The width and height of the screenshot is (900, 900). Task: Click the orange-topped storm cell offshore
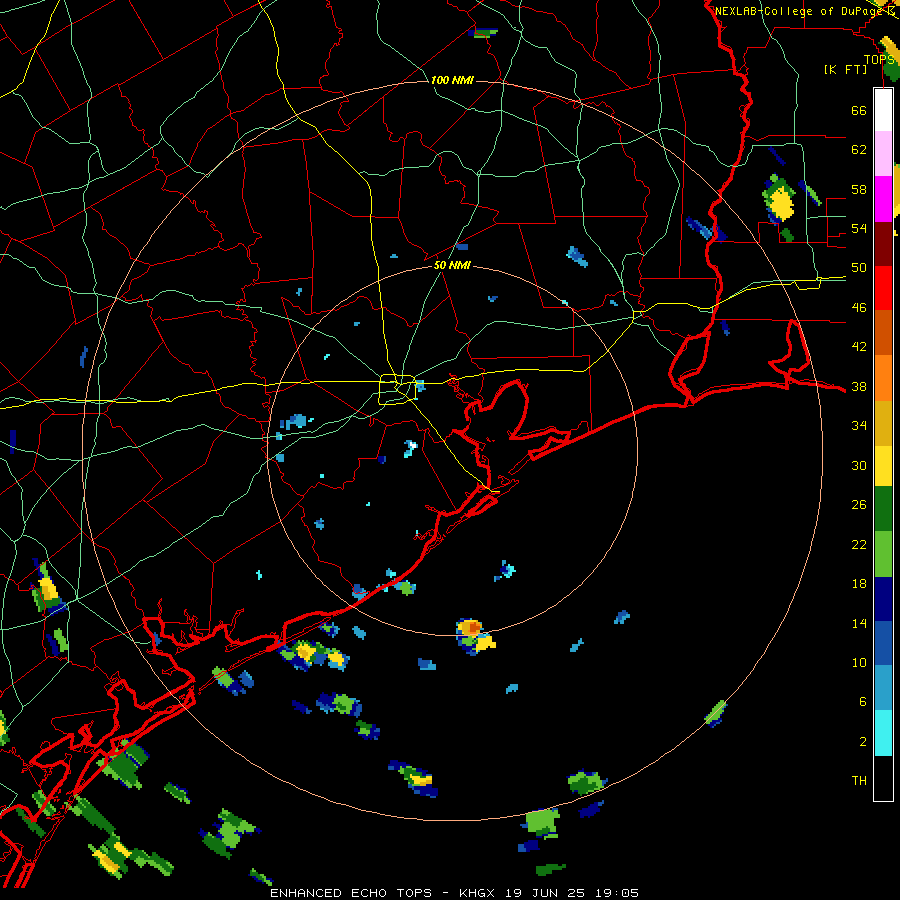[x=474, y=636]
